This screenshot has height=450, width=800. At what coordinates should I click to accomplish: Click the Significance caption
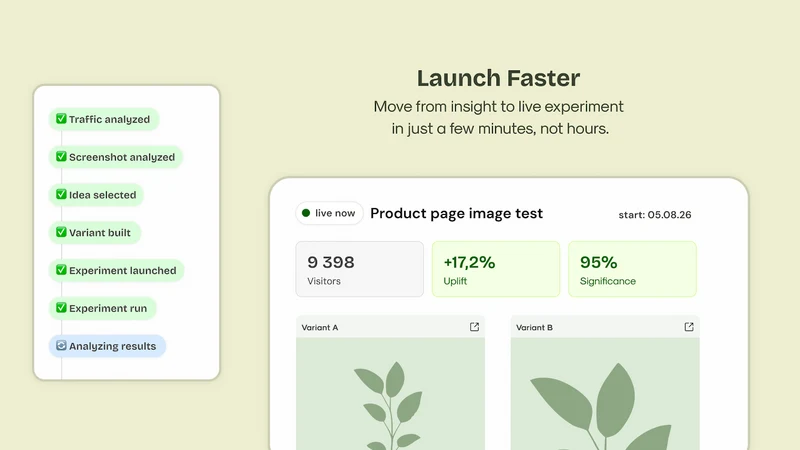click(x=608, y=281)
